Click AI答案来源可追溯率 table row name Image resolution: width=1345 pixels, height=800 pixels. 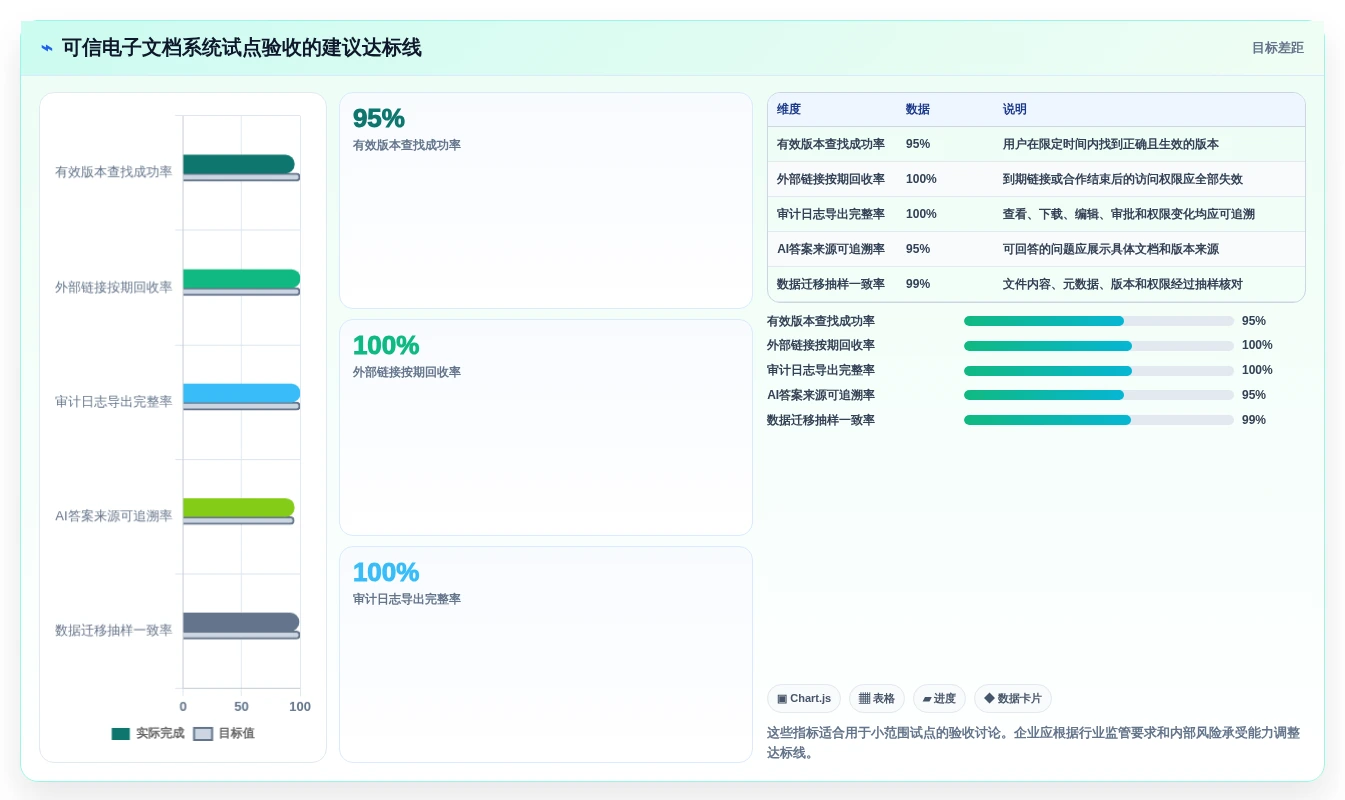pyautogui.click(x=831, y=249)
